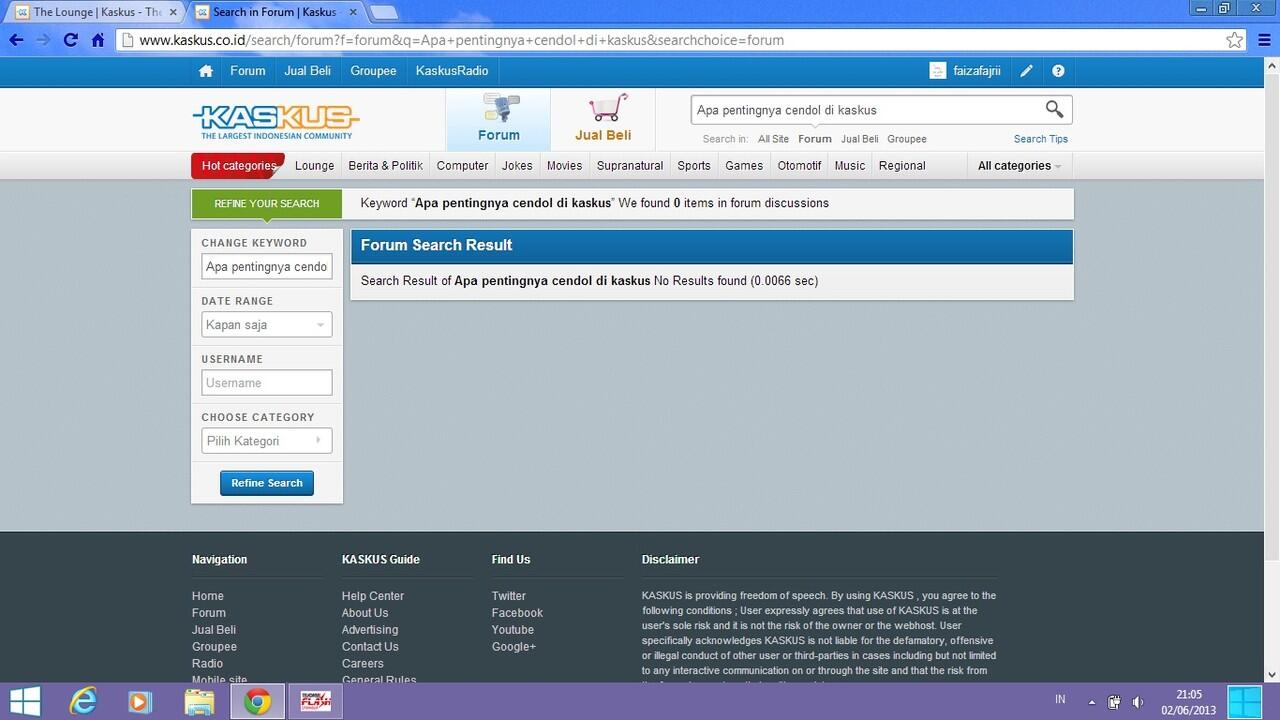Open Jual Beli in the top navigation bar

308,71
